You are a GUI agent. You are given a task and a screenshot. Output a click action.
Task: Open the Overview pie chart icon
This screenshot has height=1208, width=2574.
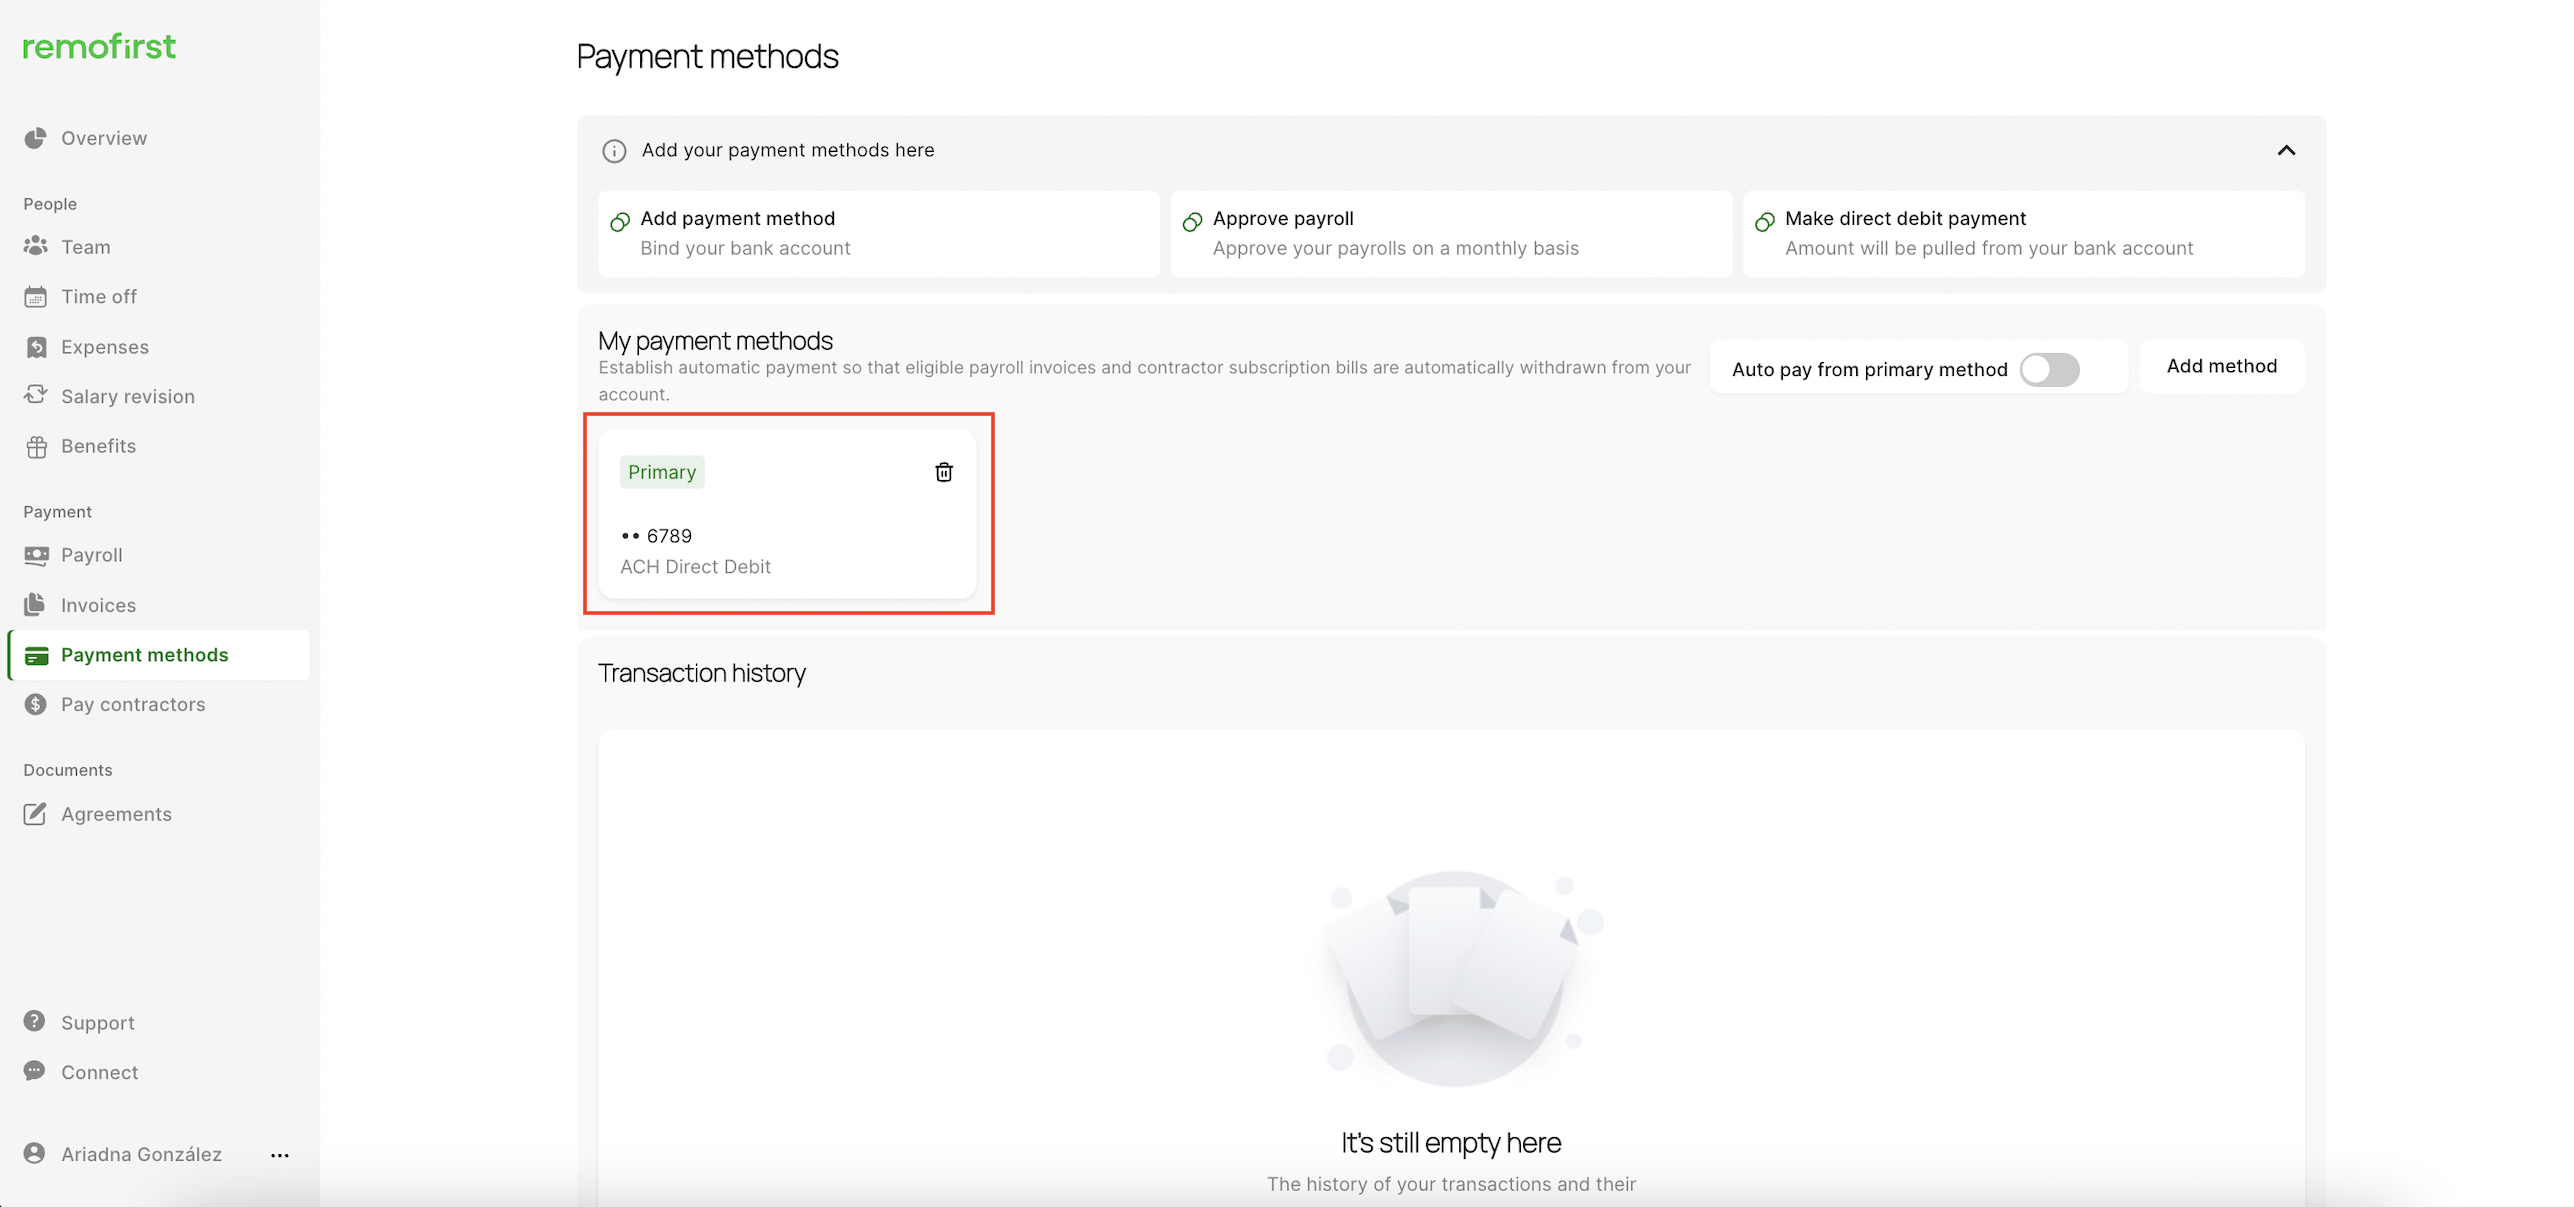(x=36, y=138)
